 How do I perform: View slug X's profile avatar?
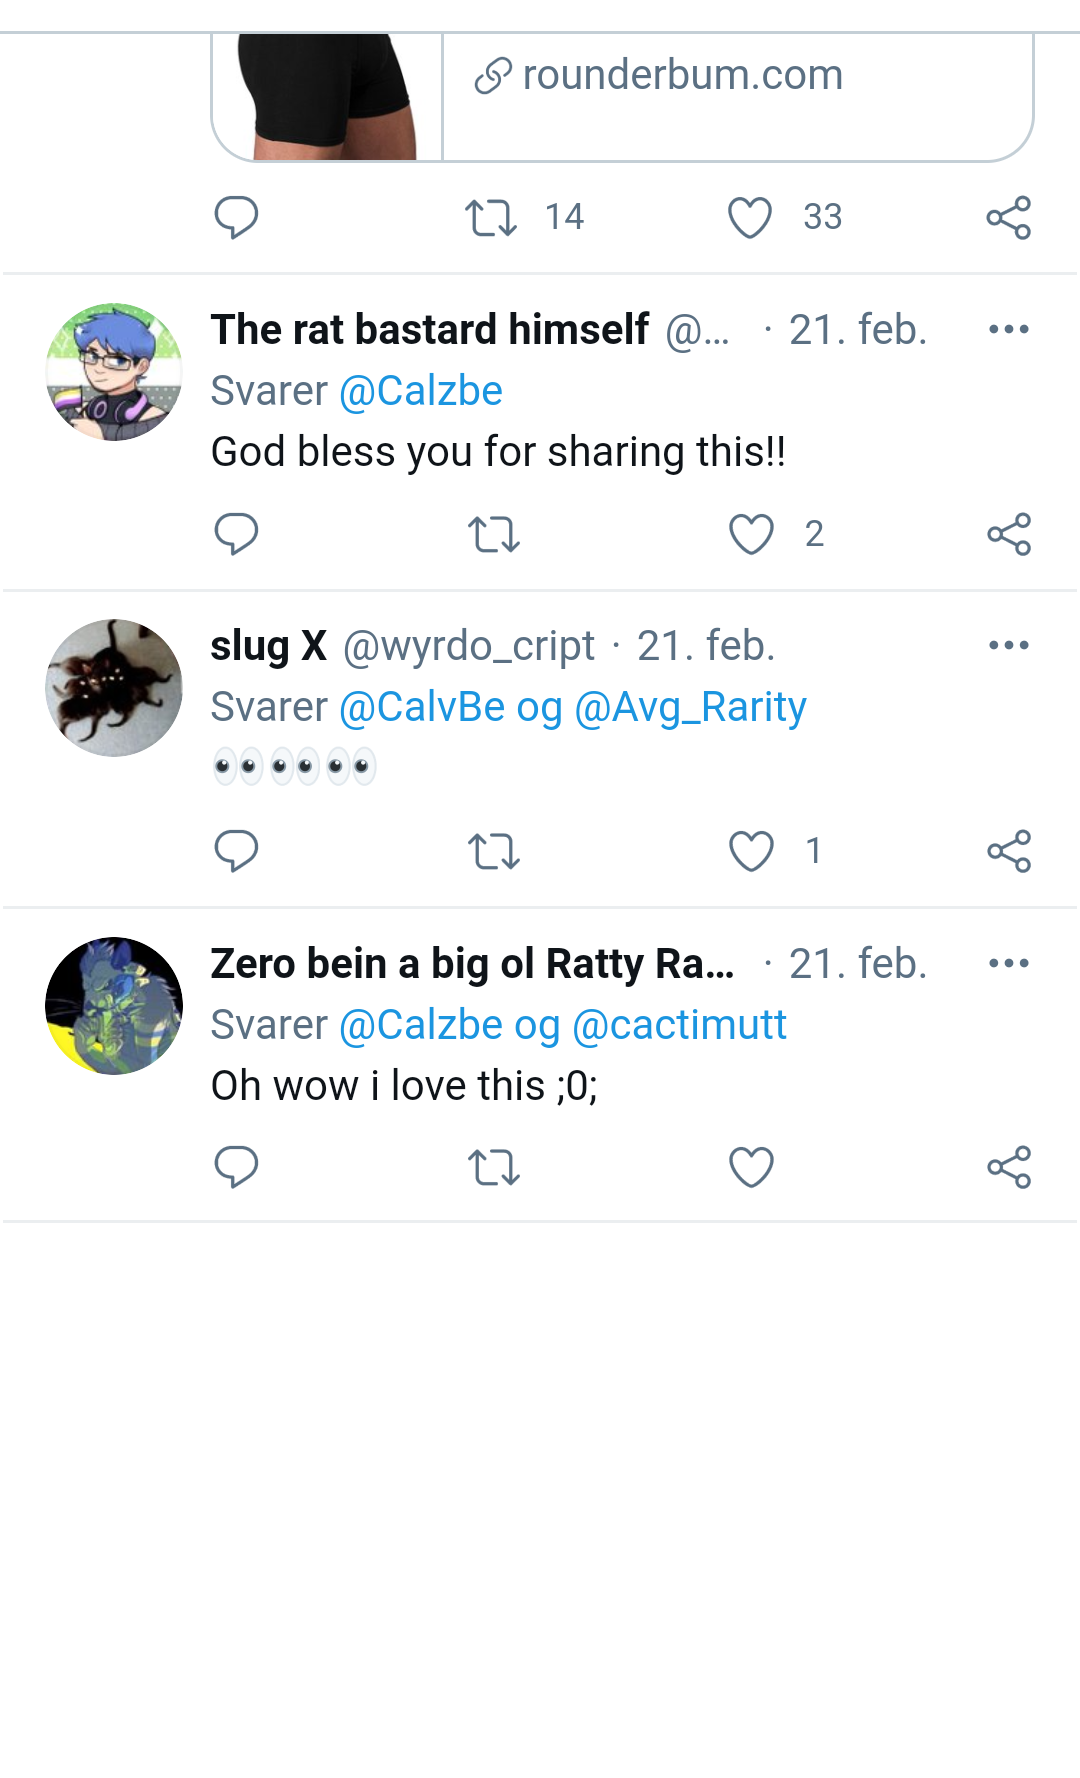click(x=114, y=688)
